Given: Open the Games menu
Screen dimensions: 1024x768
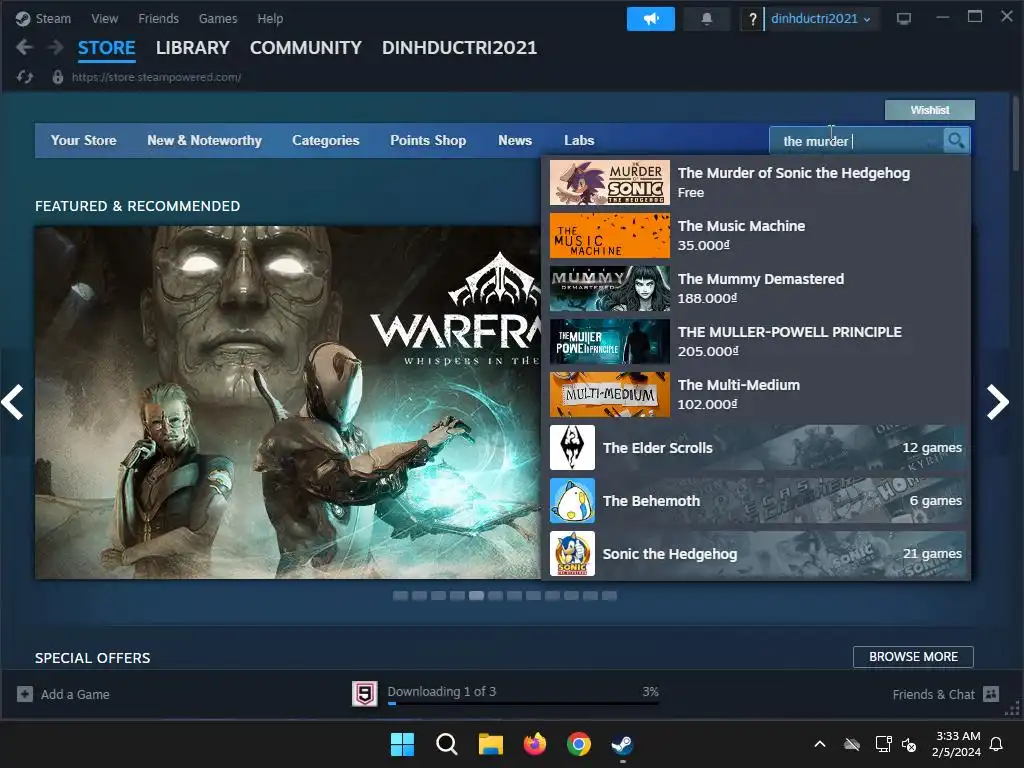Looking at the screenshot, I should tap(218, 19).
